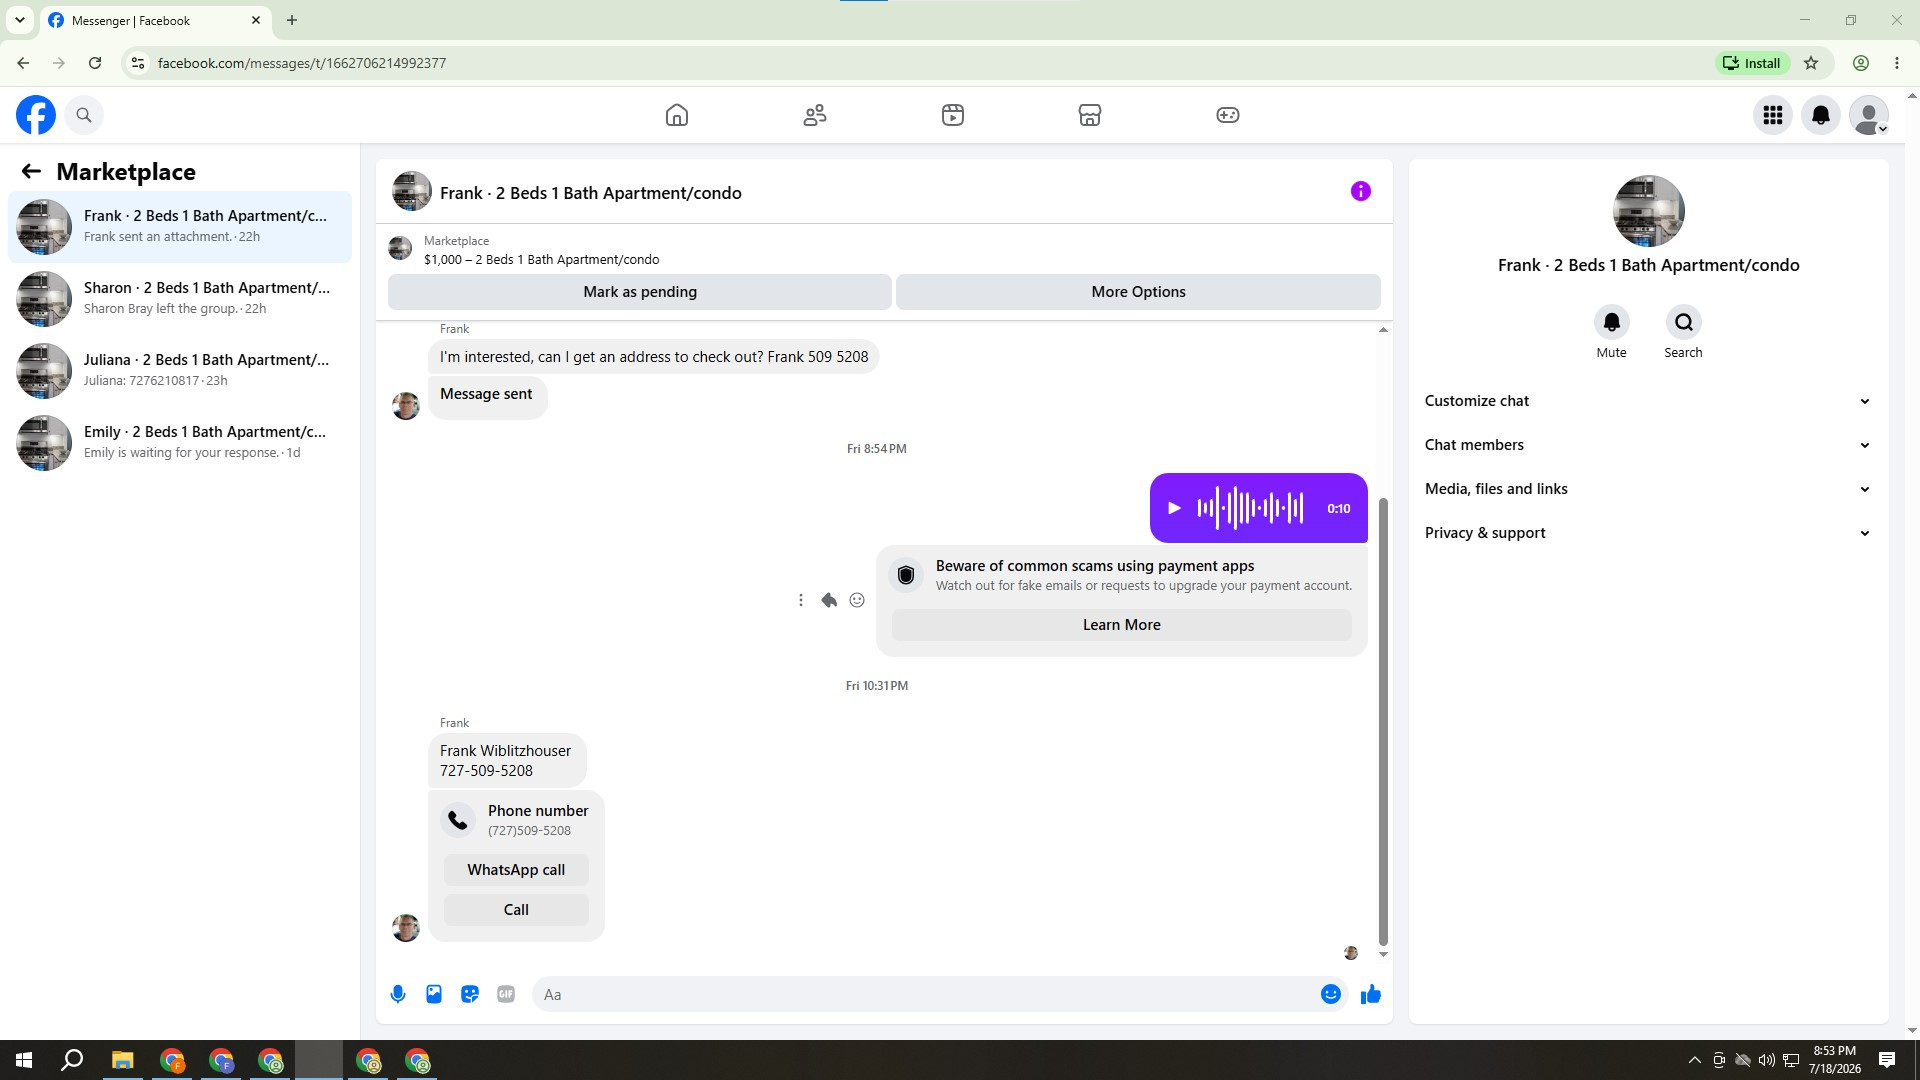This screenshot has height=1080, width=1920.
Task: Click the Call button for Frank's number
Action: point(516,910)
